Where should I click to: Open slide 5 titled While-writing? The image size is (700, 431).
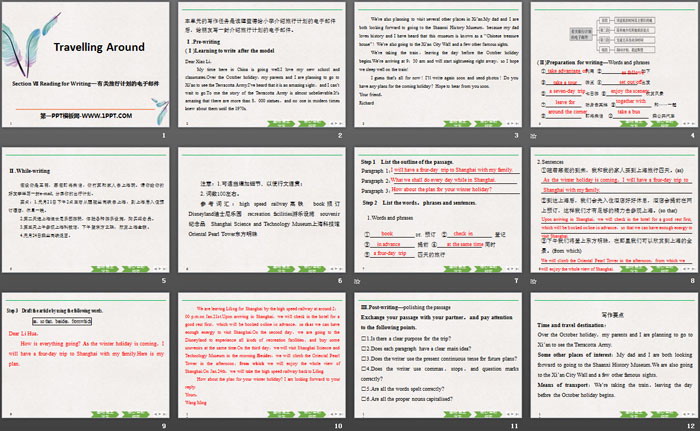pyautogui.click(x=87, y=213)
